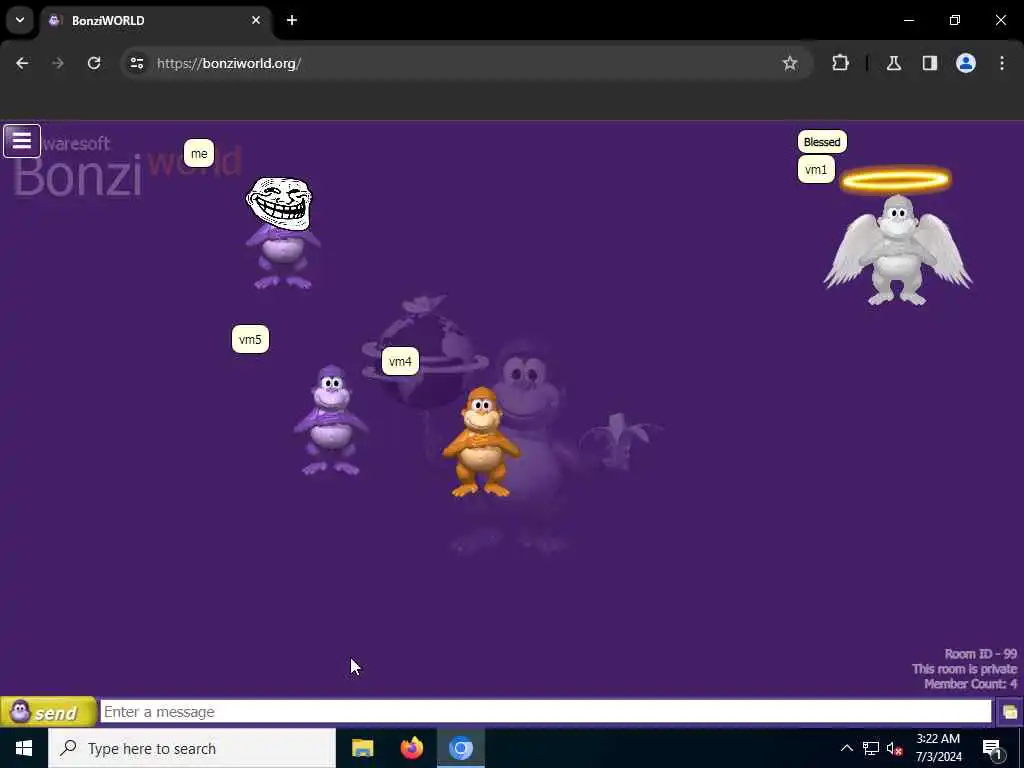Viewport: 1024px width, 768px height.
Task: Open the BonziWORLD hamburger menu
Action: coord(22,141)
